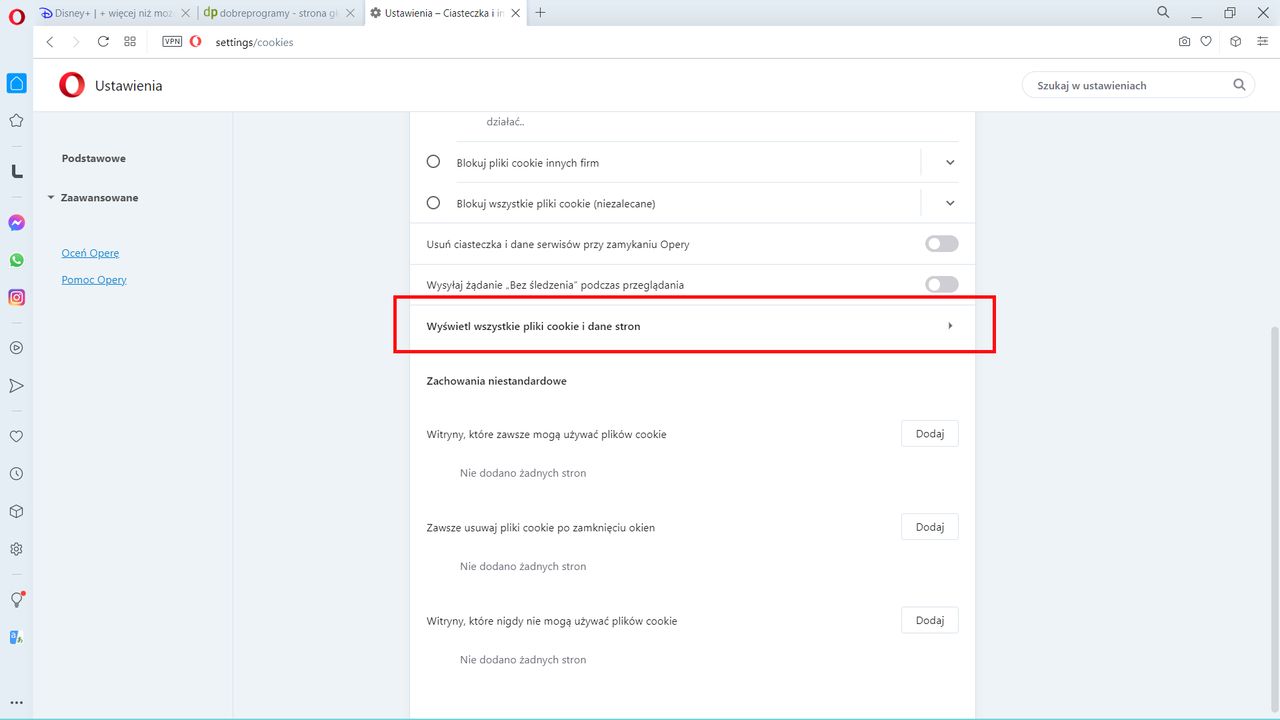This screenshot has width=1280, height=720.
Task: Open Extensions cube icon in sidebar
Action: click(16, 511)
